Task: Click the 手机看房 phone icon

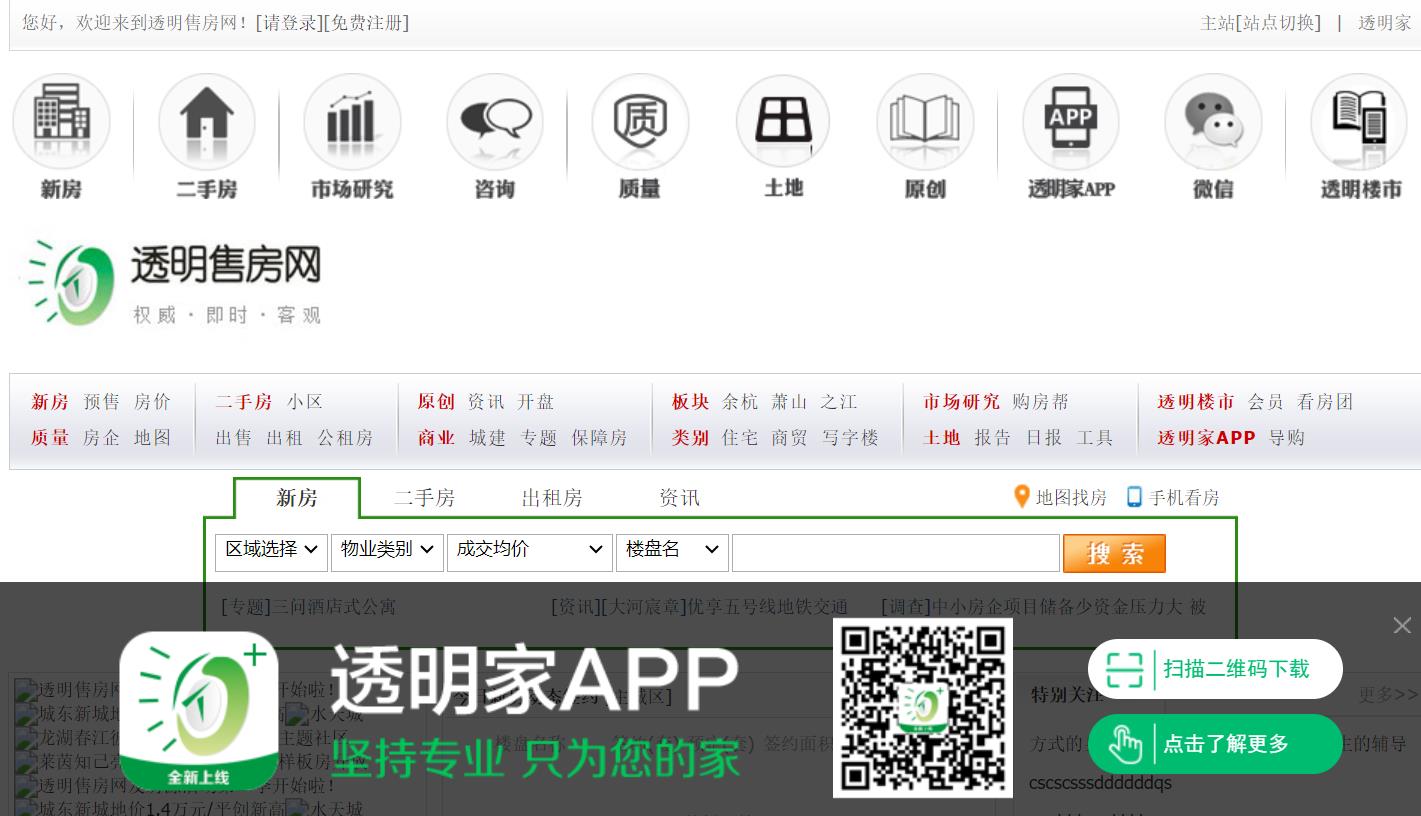Action: [x=1134, y=497]
